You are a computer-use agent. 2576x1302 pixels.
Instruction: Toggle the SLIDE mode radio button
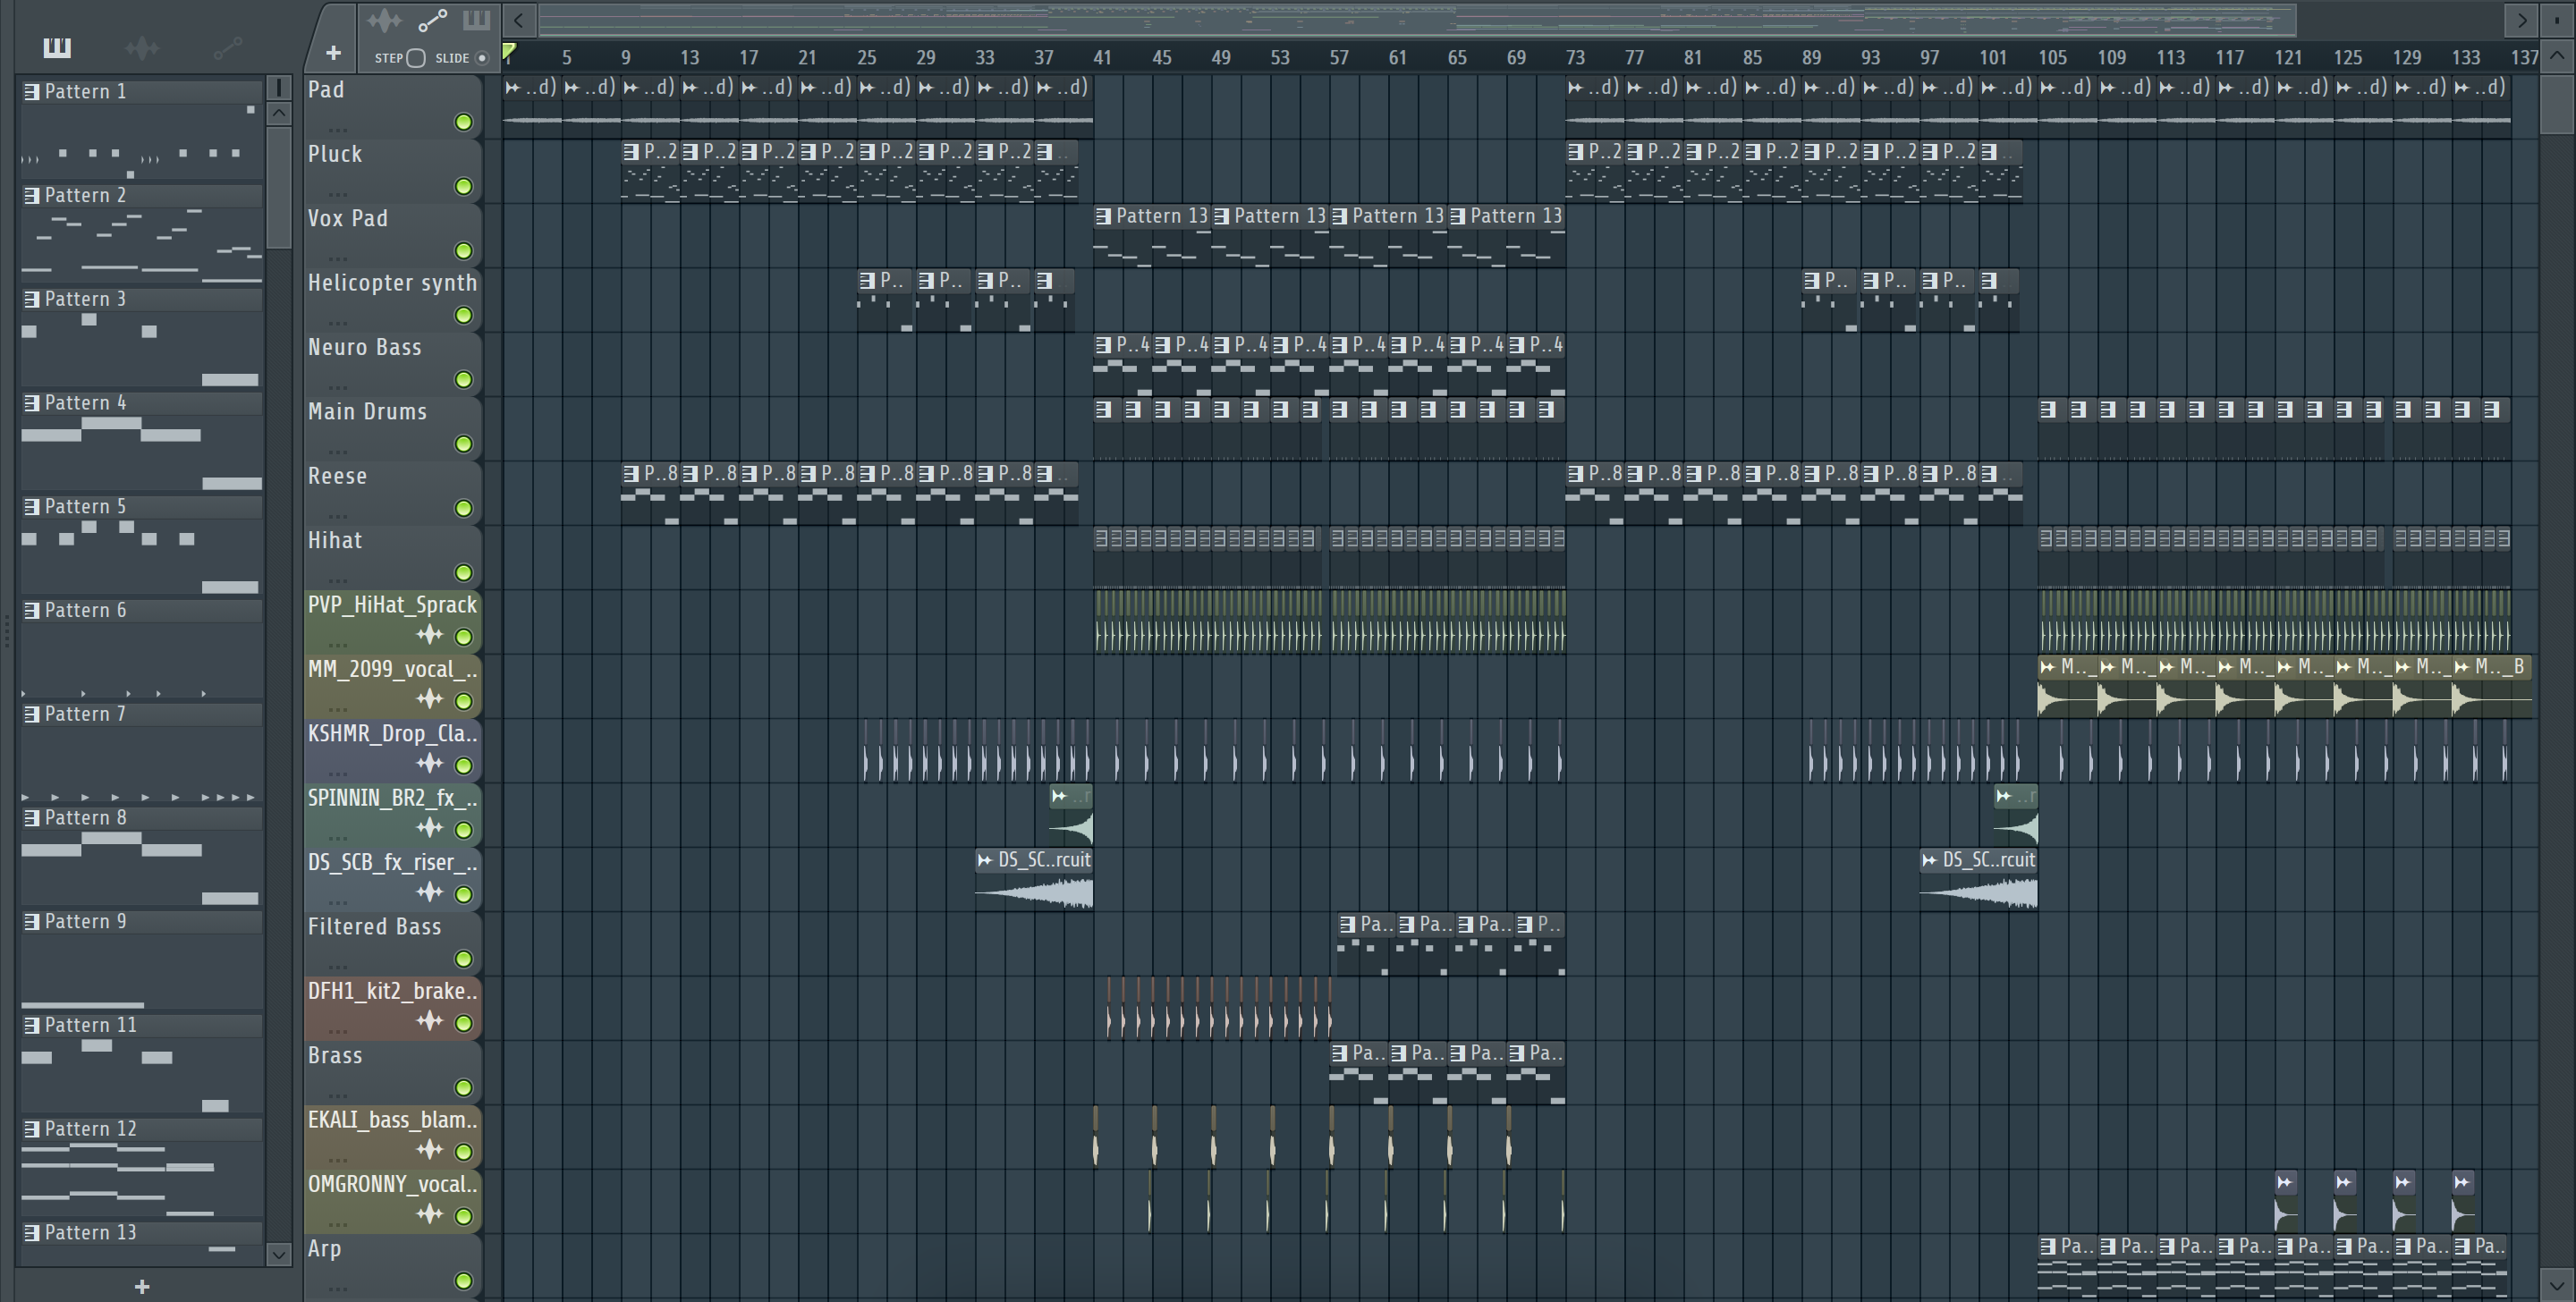[x=482, y=58]
